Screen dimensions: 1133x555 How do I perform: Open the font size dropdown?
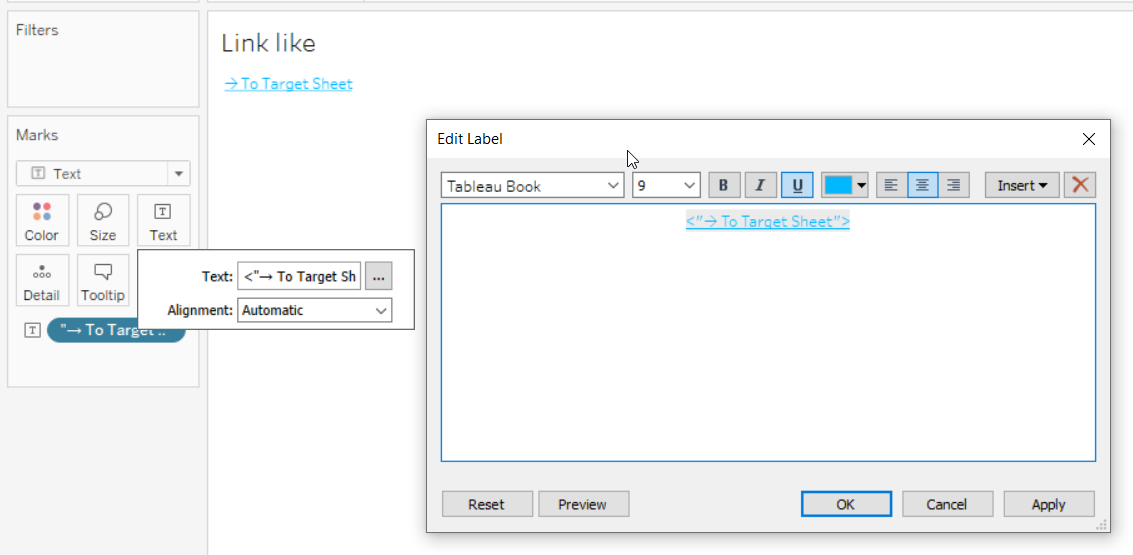click(x=666, y=186)
